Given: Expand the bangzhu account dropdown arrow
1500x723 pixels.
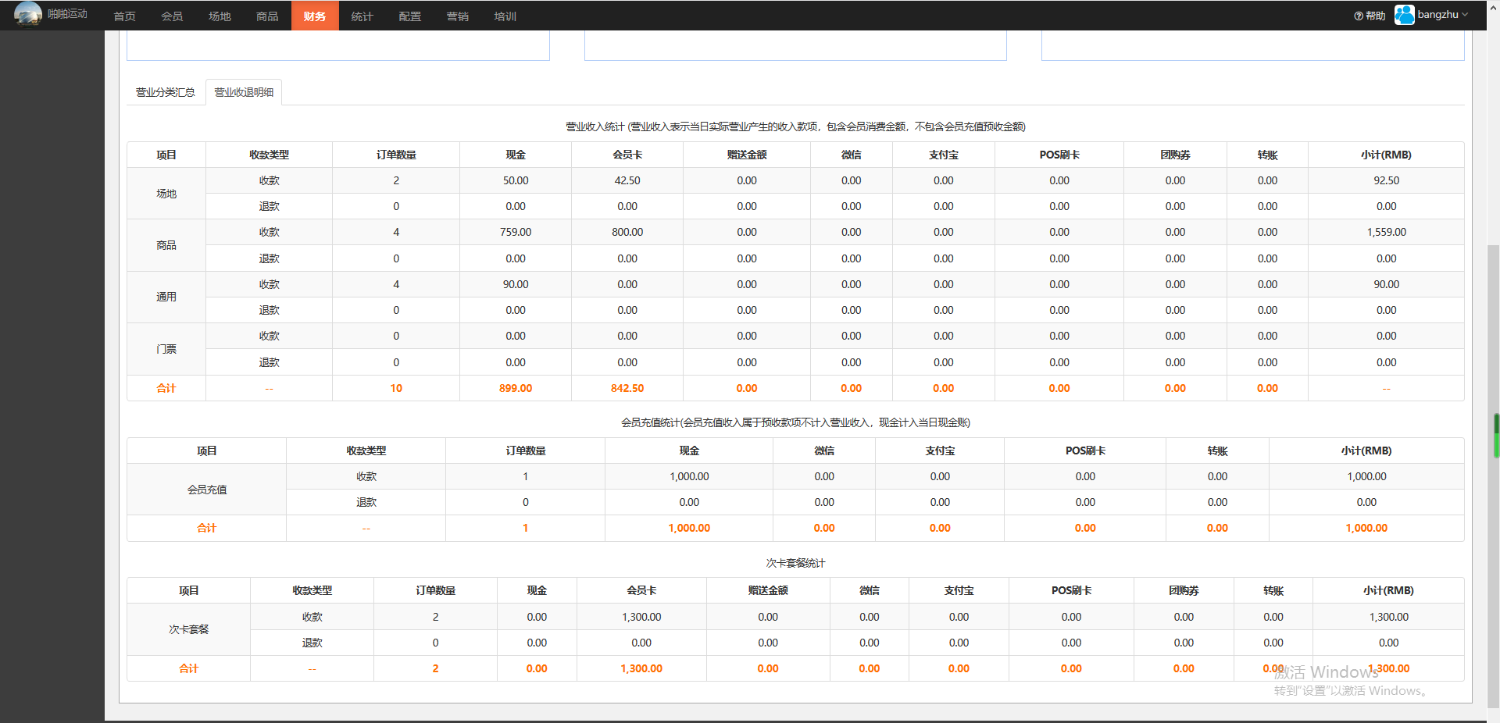Looking at the screenshot, I should coord(1465,15).
